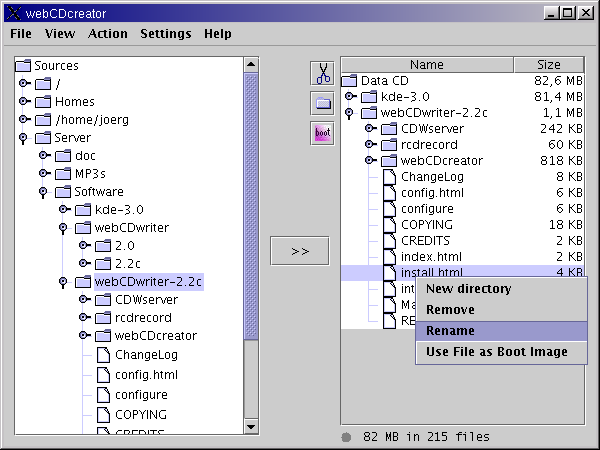Click the 818 KB size value

click(x=561, y=161)
